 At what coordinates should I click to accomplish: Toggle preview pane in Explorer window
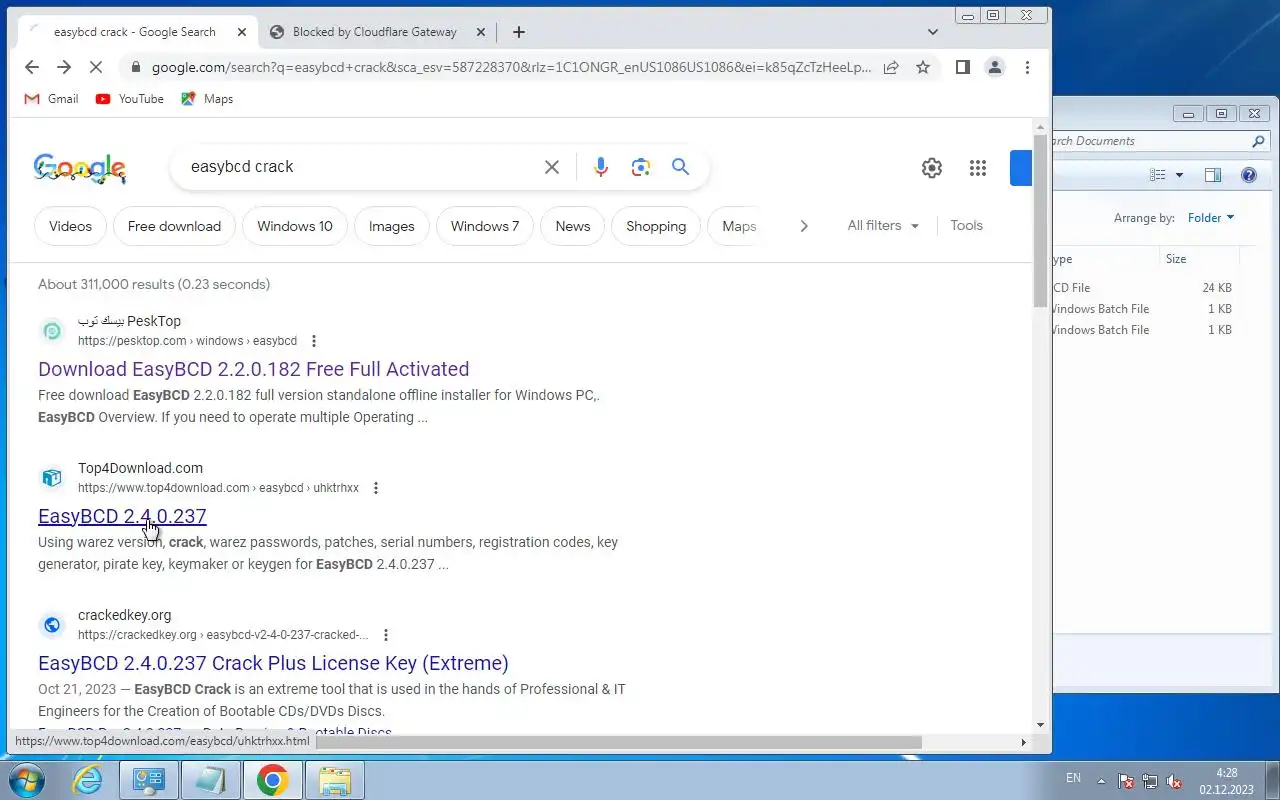point(1213,175)
